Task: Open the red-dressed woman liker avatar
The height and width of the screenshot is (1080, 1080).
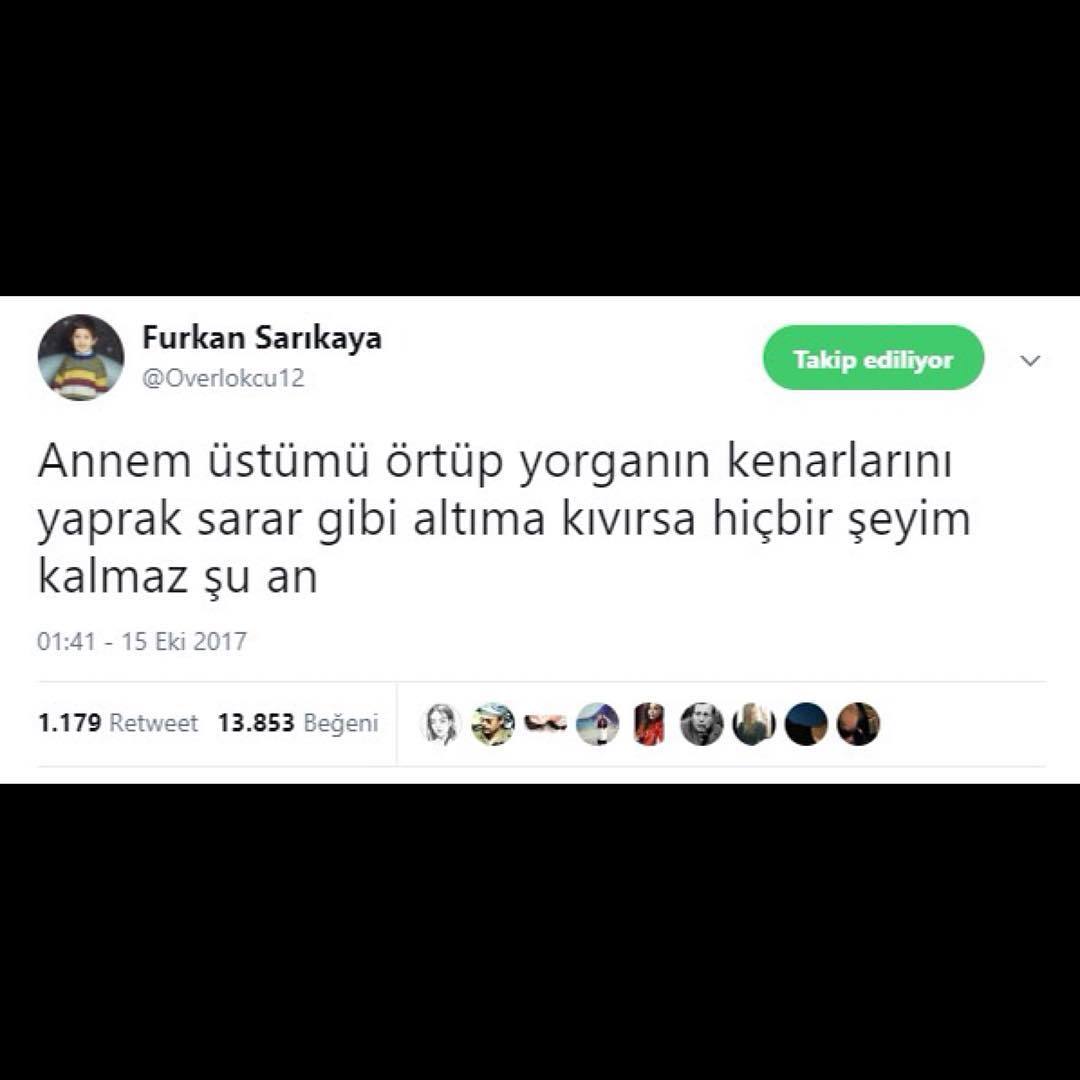Action: pyautogui.click(x=650, y=724)
